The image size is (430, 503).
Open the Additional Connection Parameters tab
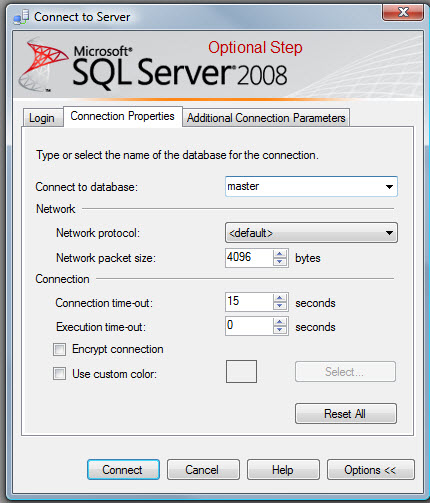266,118
